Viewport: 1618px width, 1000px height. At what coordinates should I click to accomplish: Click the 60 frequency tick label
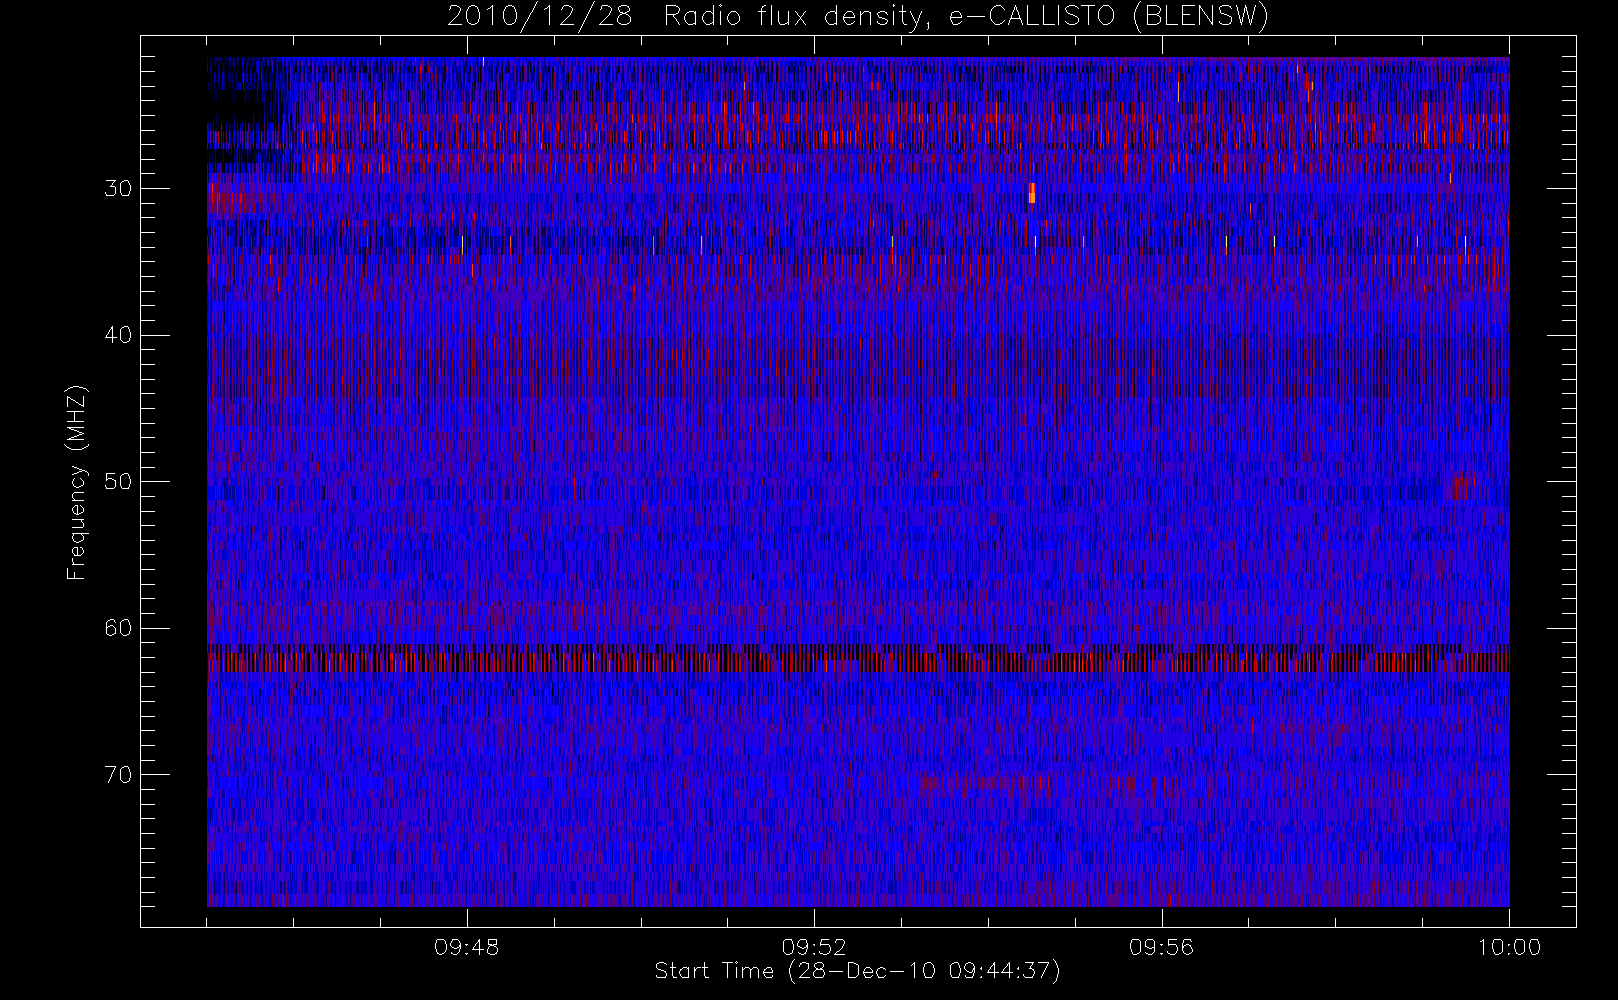118,628
